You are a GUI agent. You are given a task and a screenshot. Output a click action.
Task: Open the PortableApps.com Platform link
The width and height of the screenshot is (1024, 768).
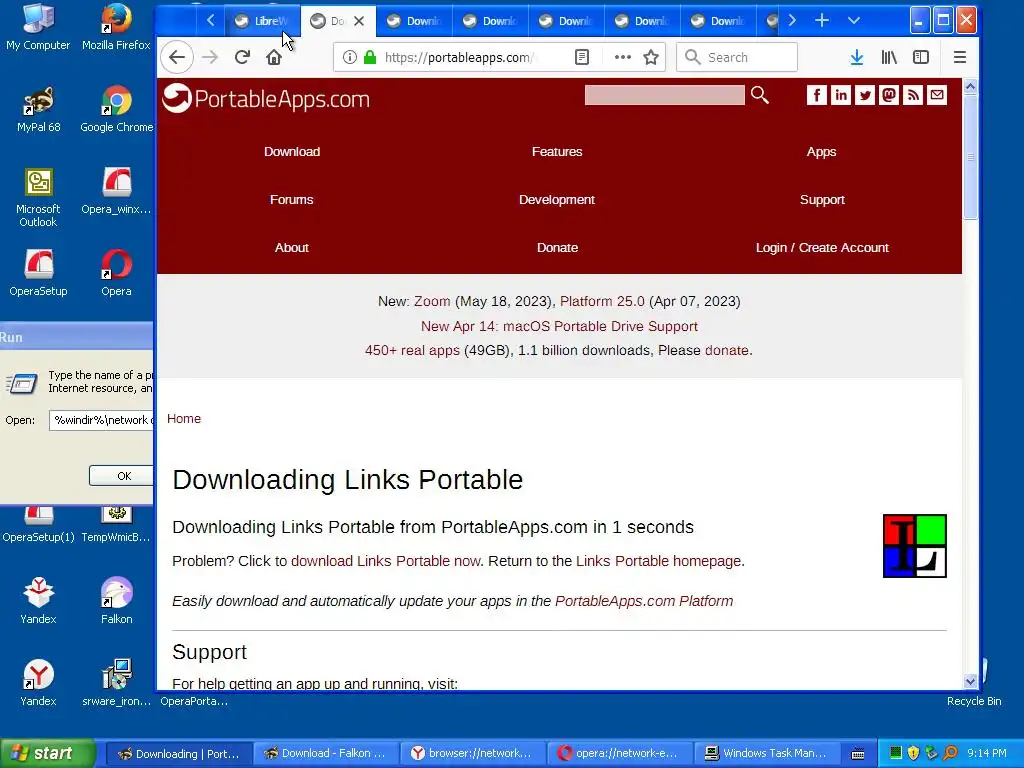644,601
